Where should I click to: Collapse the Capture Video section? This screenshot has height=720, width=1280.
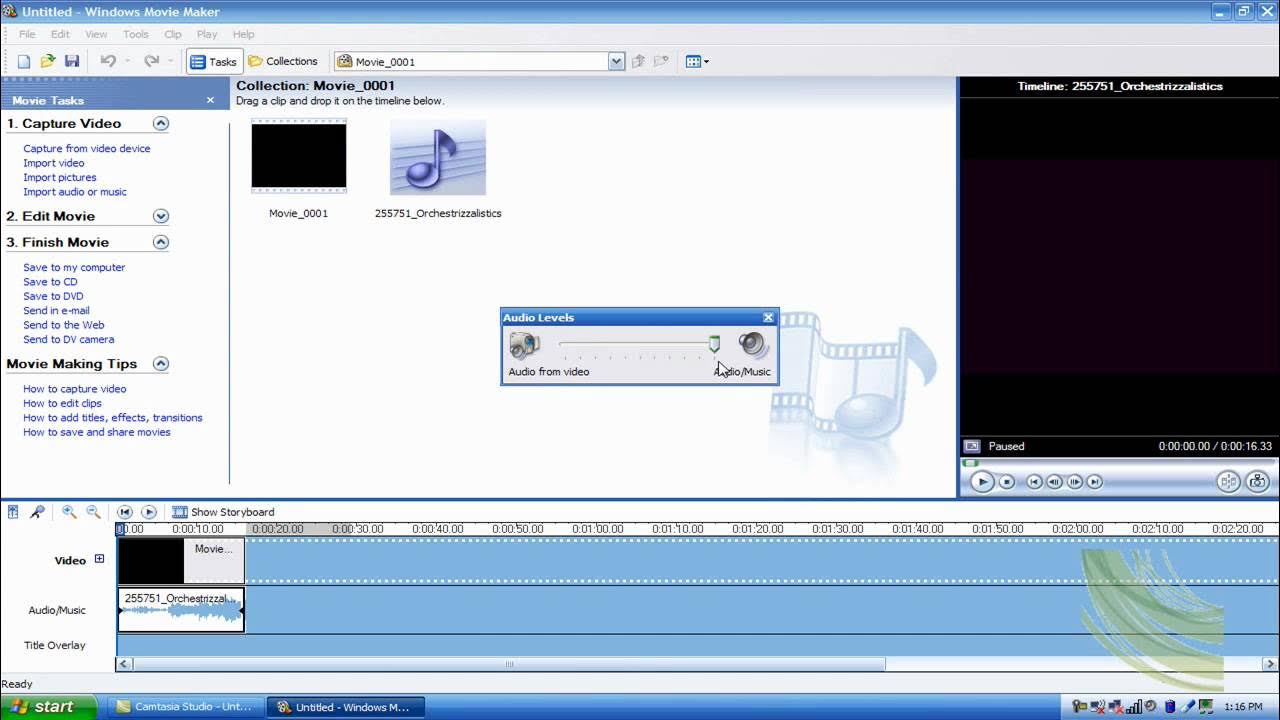[160, 123]
